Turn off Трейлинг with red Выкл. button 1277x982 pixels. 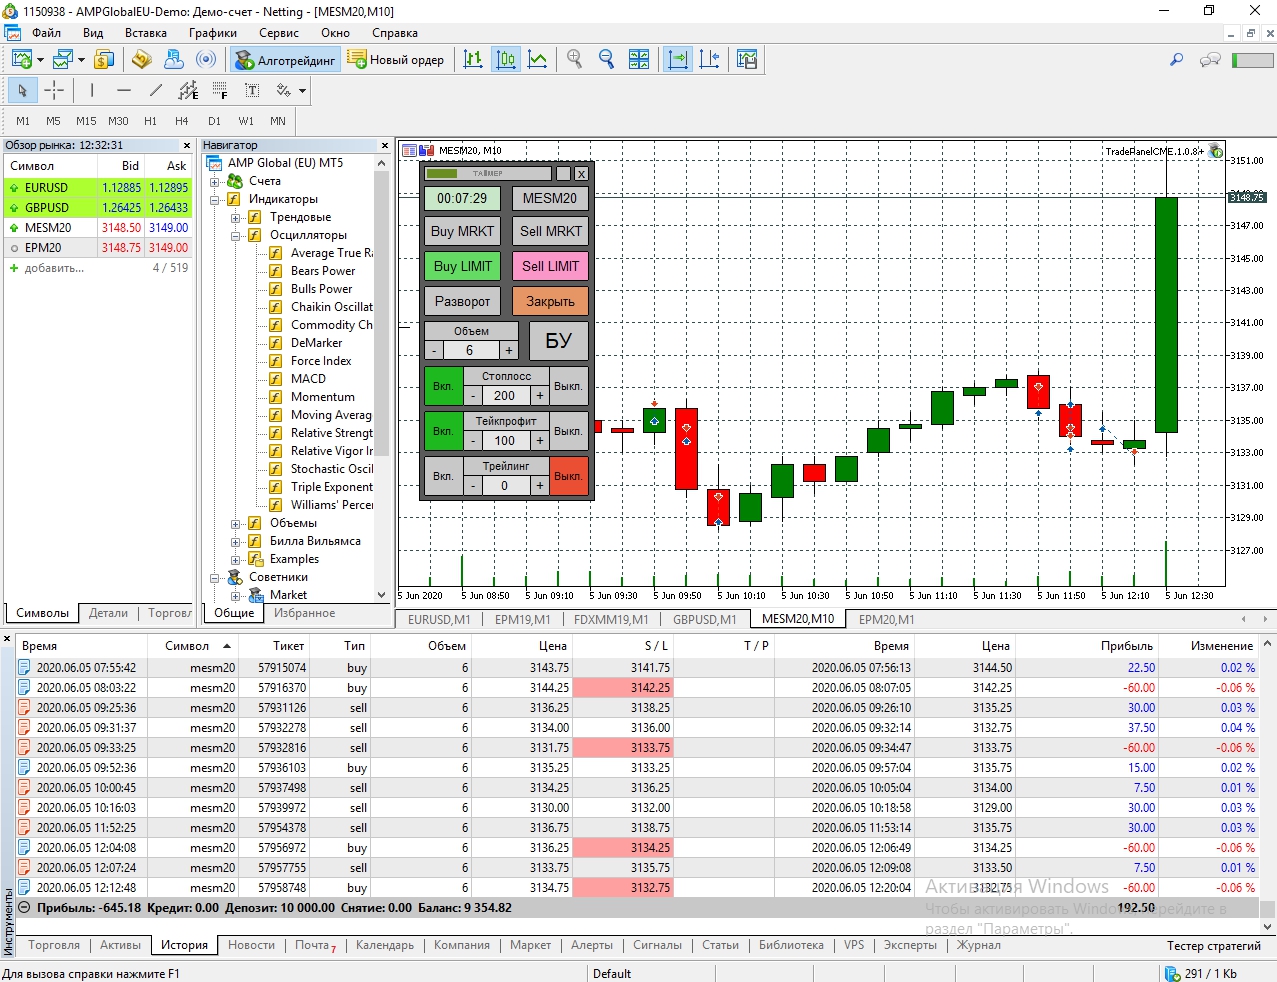coord(568,476)
